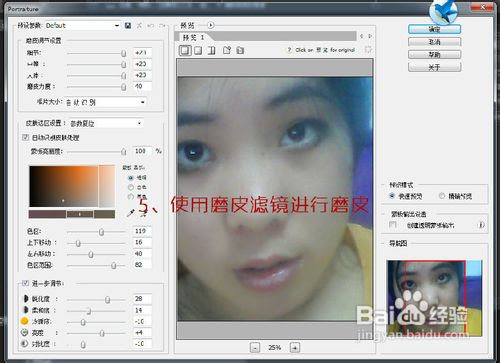500x363 pixels.
Task: Click the 亮度 brightness icon
Action: point(24,332)
